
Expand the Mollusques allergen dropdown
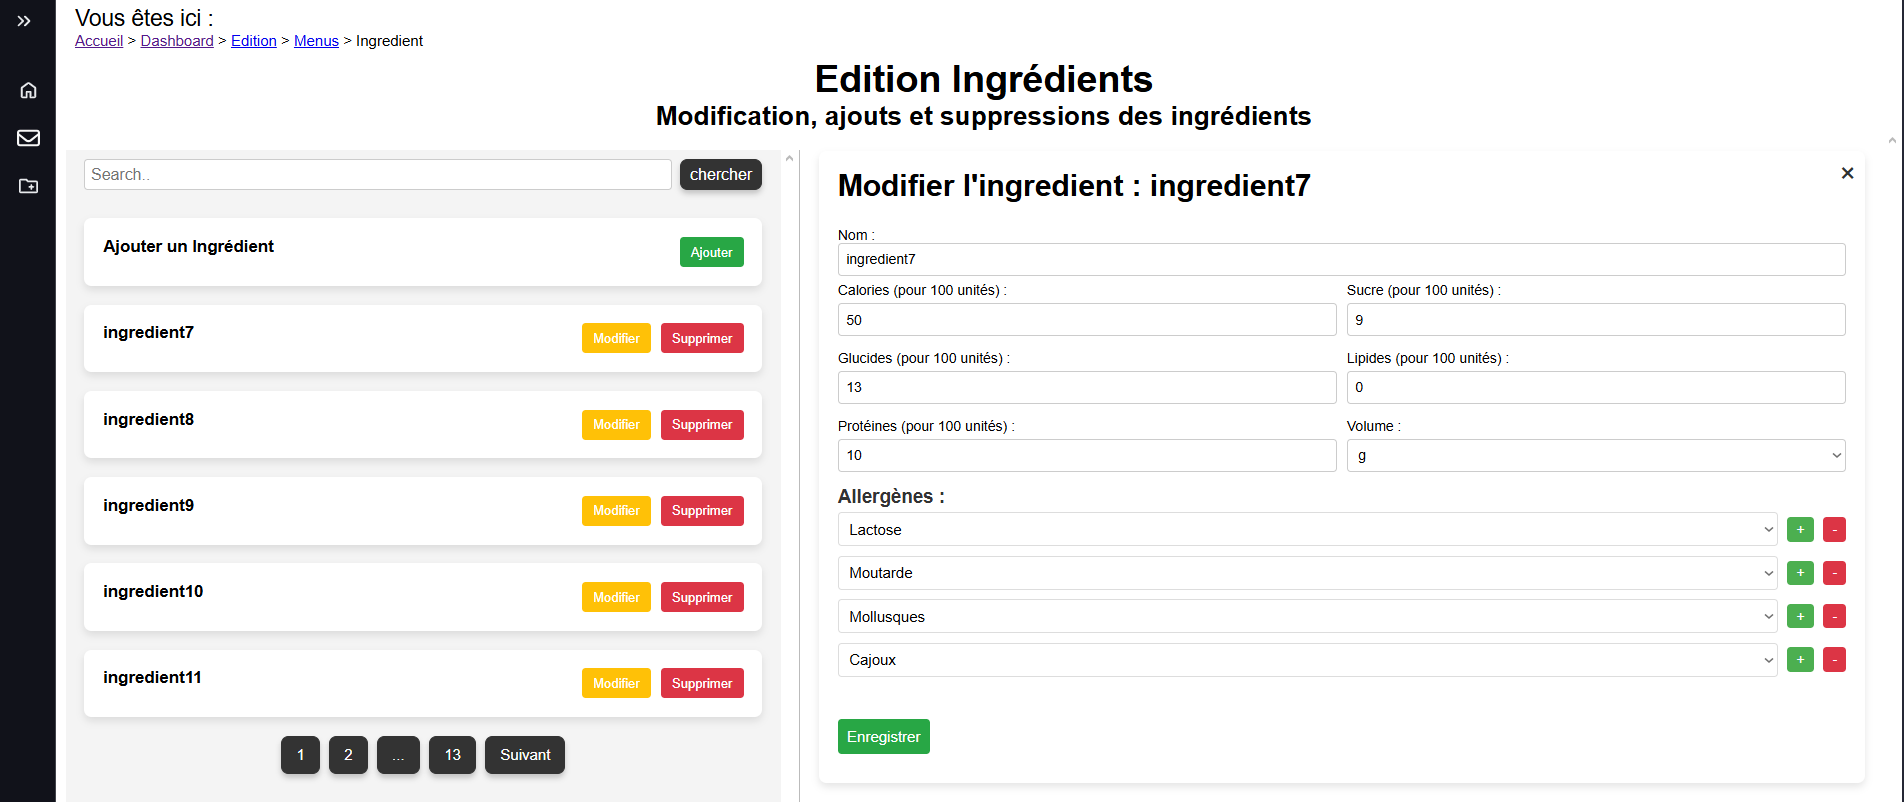1307,617
